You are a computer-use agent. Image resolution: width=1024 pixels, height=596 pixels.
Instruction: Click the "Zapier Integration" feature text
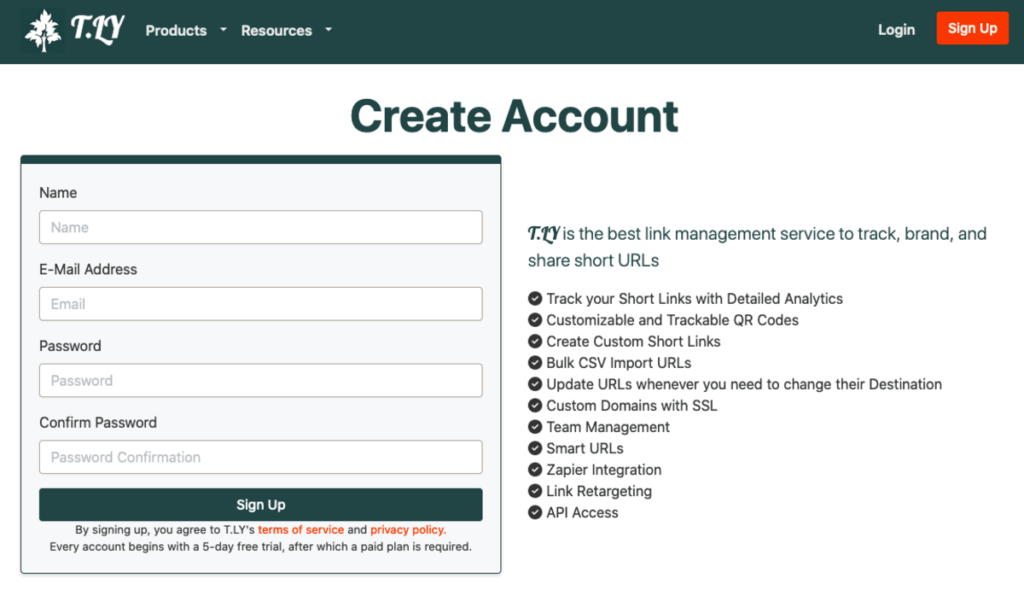[x=603, y=470]
